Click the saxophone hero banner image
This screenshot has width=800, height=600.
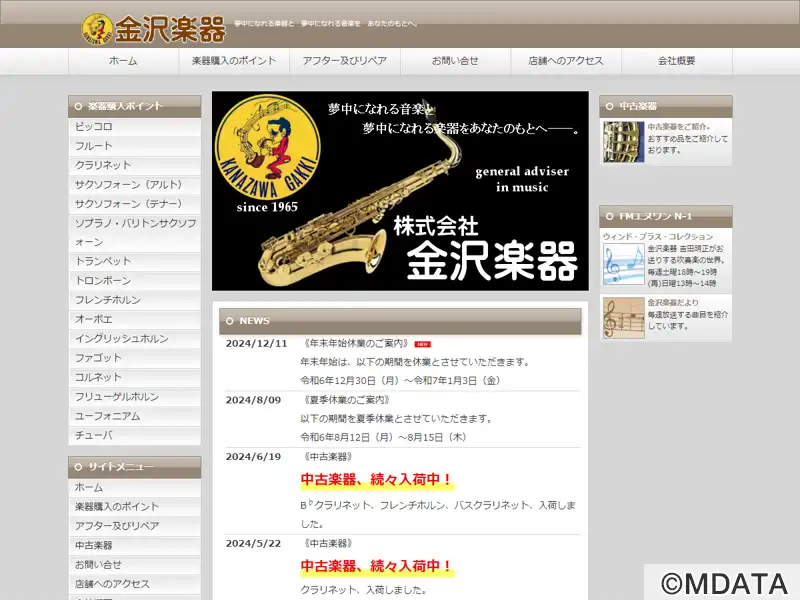(x=400, y=191)
